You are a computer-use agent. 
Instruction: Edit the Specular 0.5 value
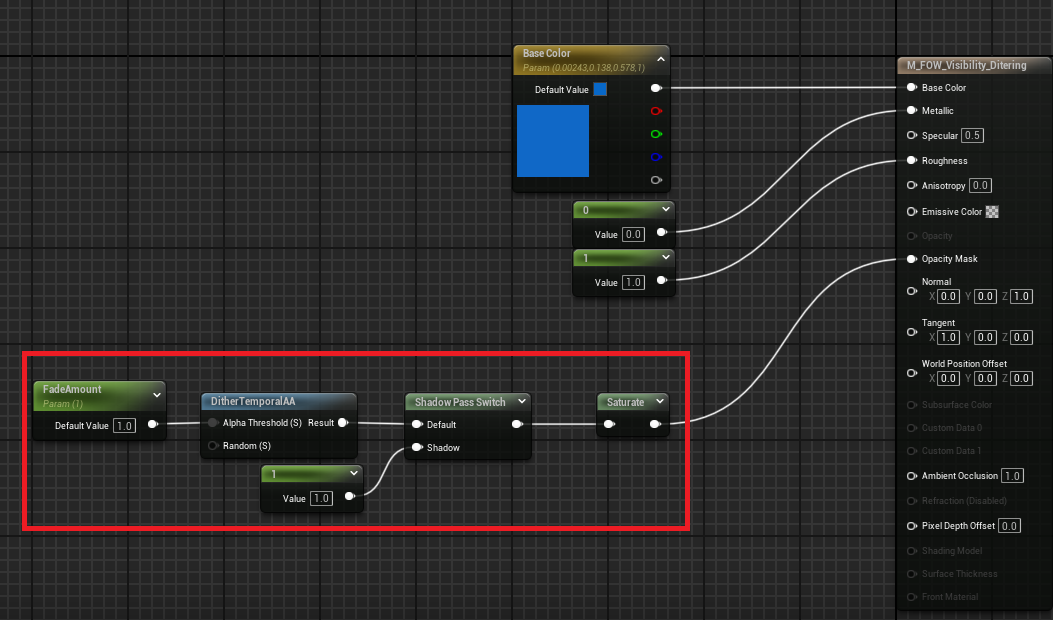(972, 136)
